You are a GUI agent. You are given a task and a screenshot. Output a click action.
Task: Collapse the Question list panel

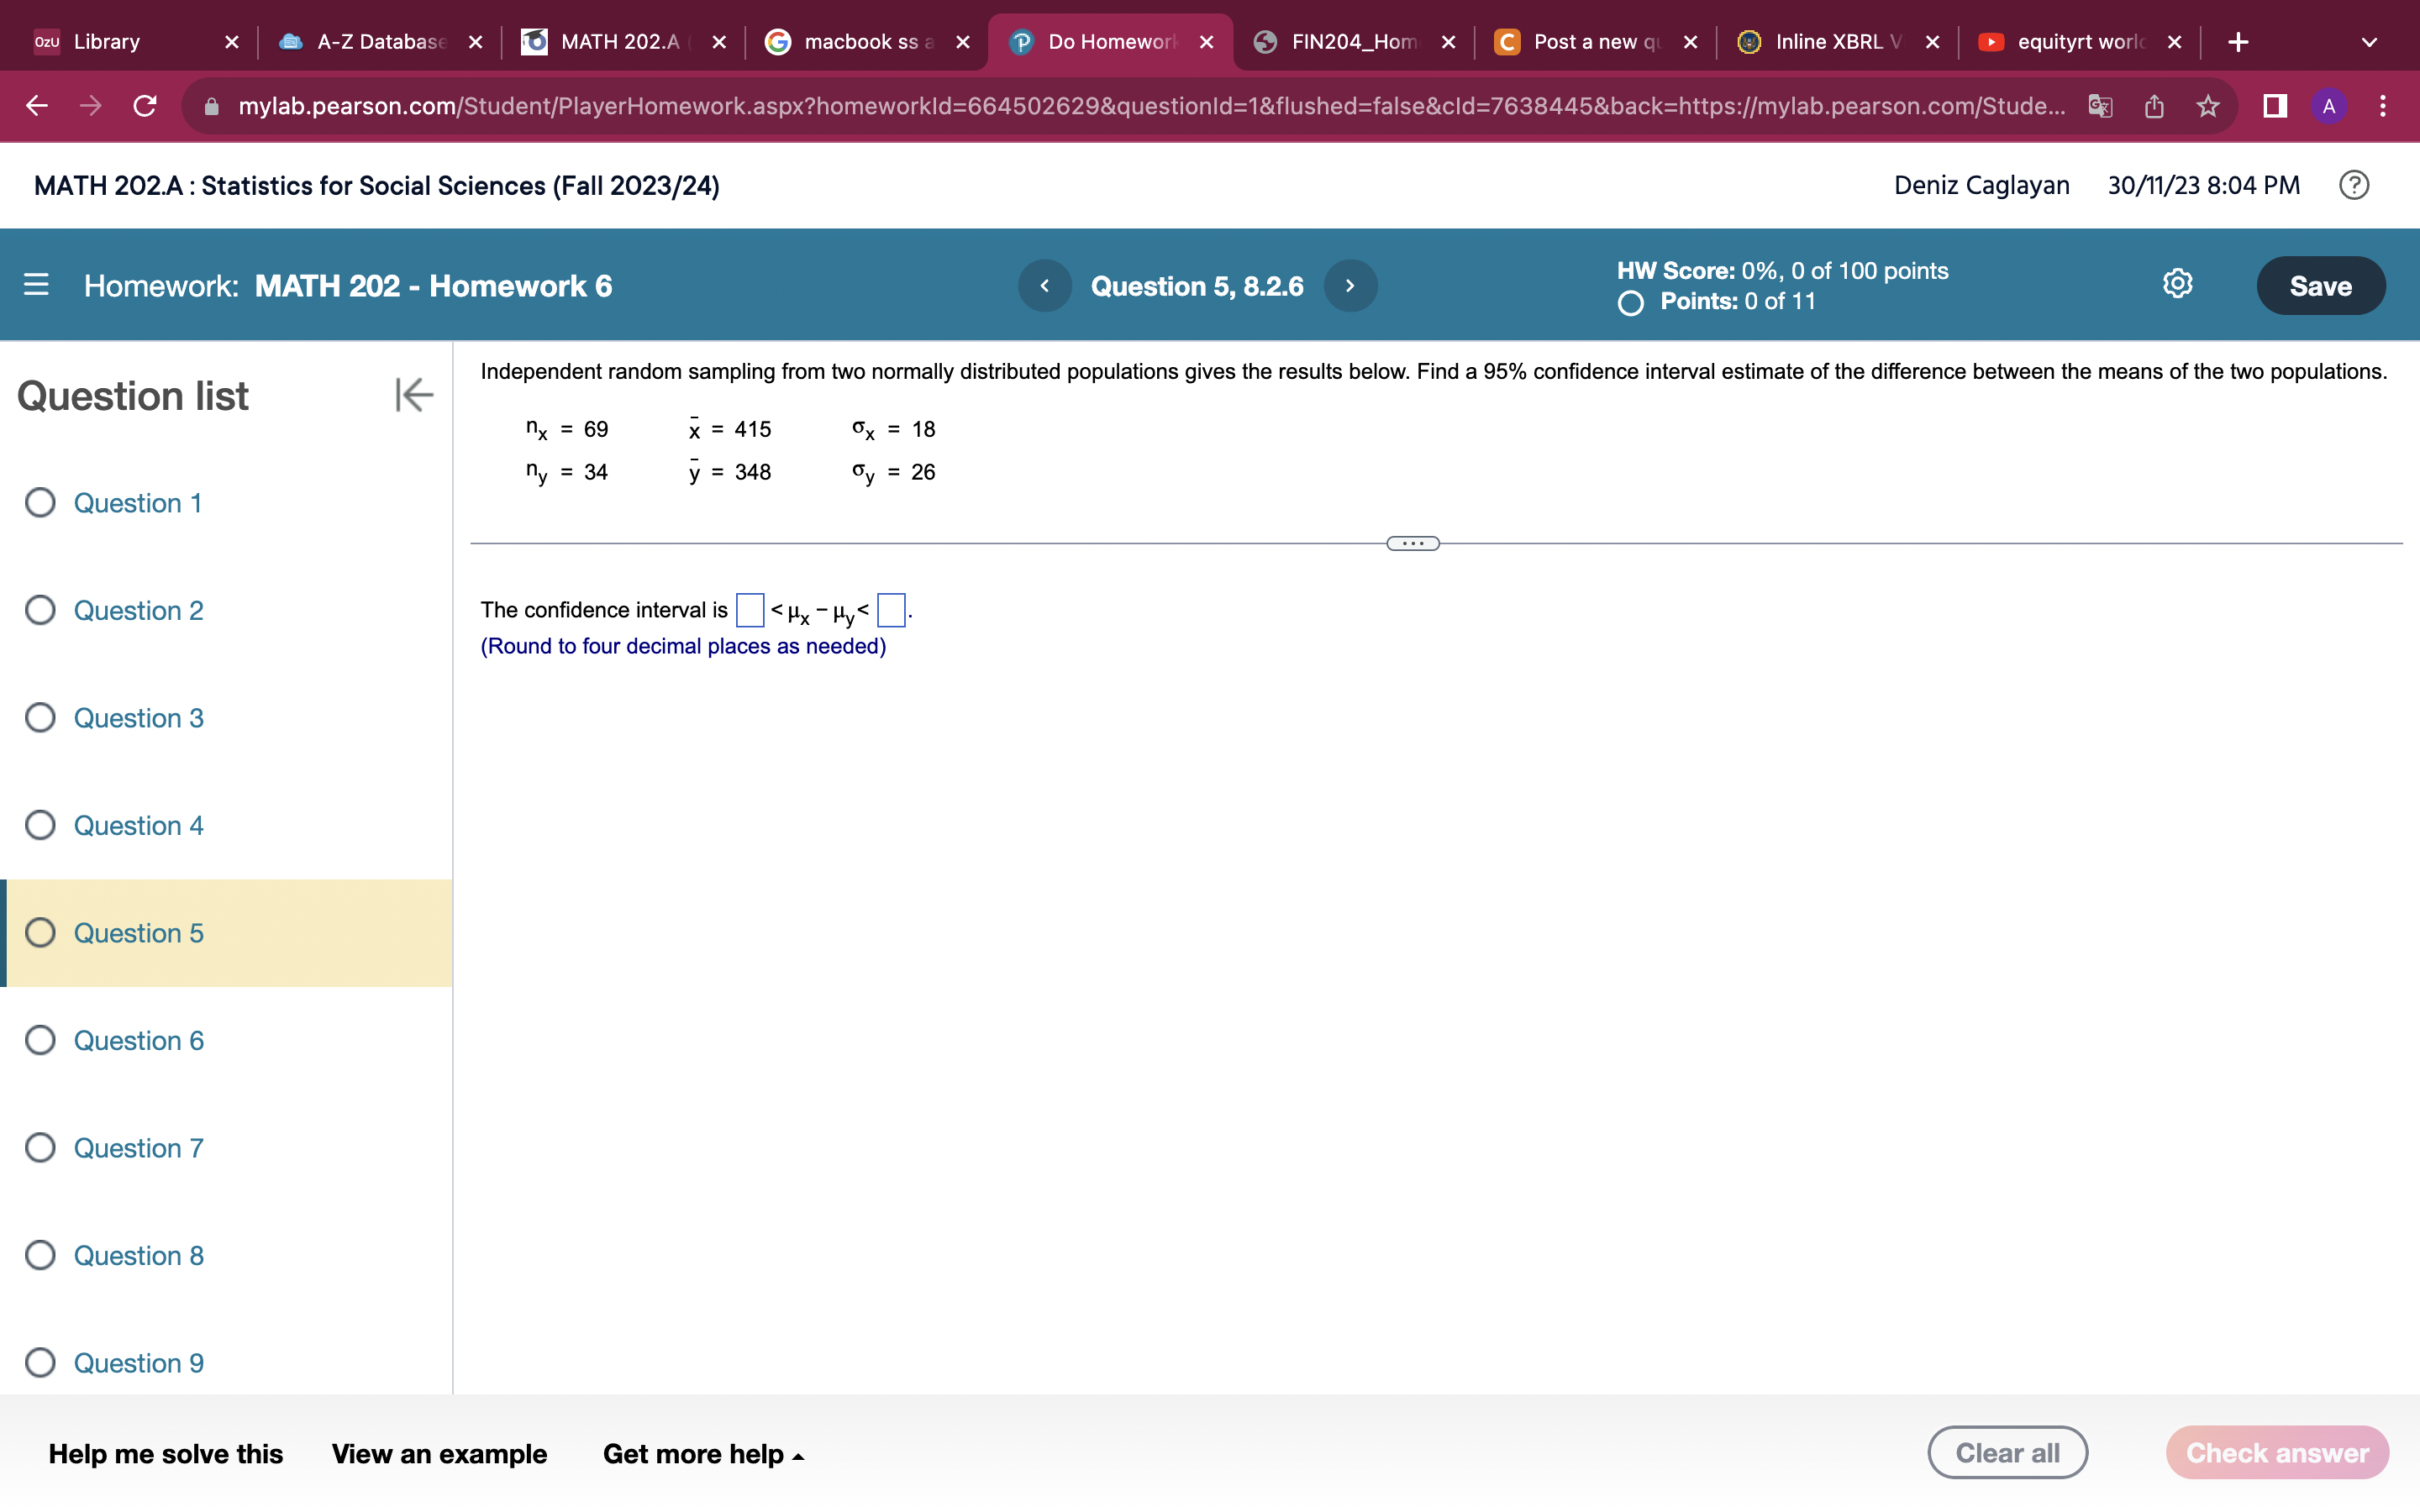coord(413,395)
